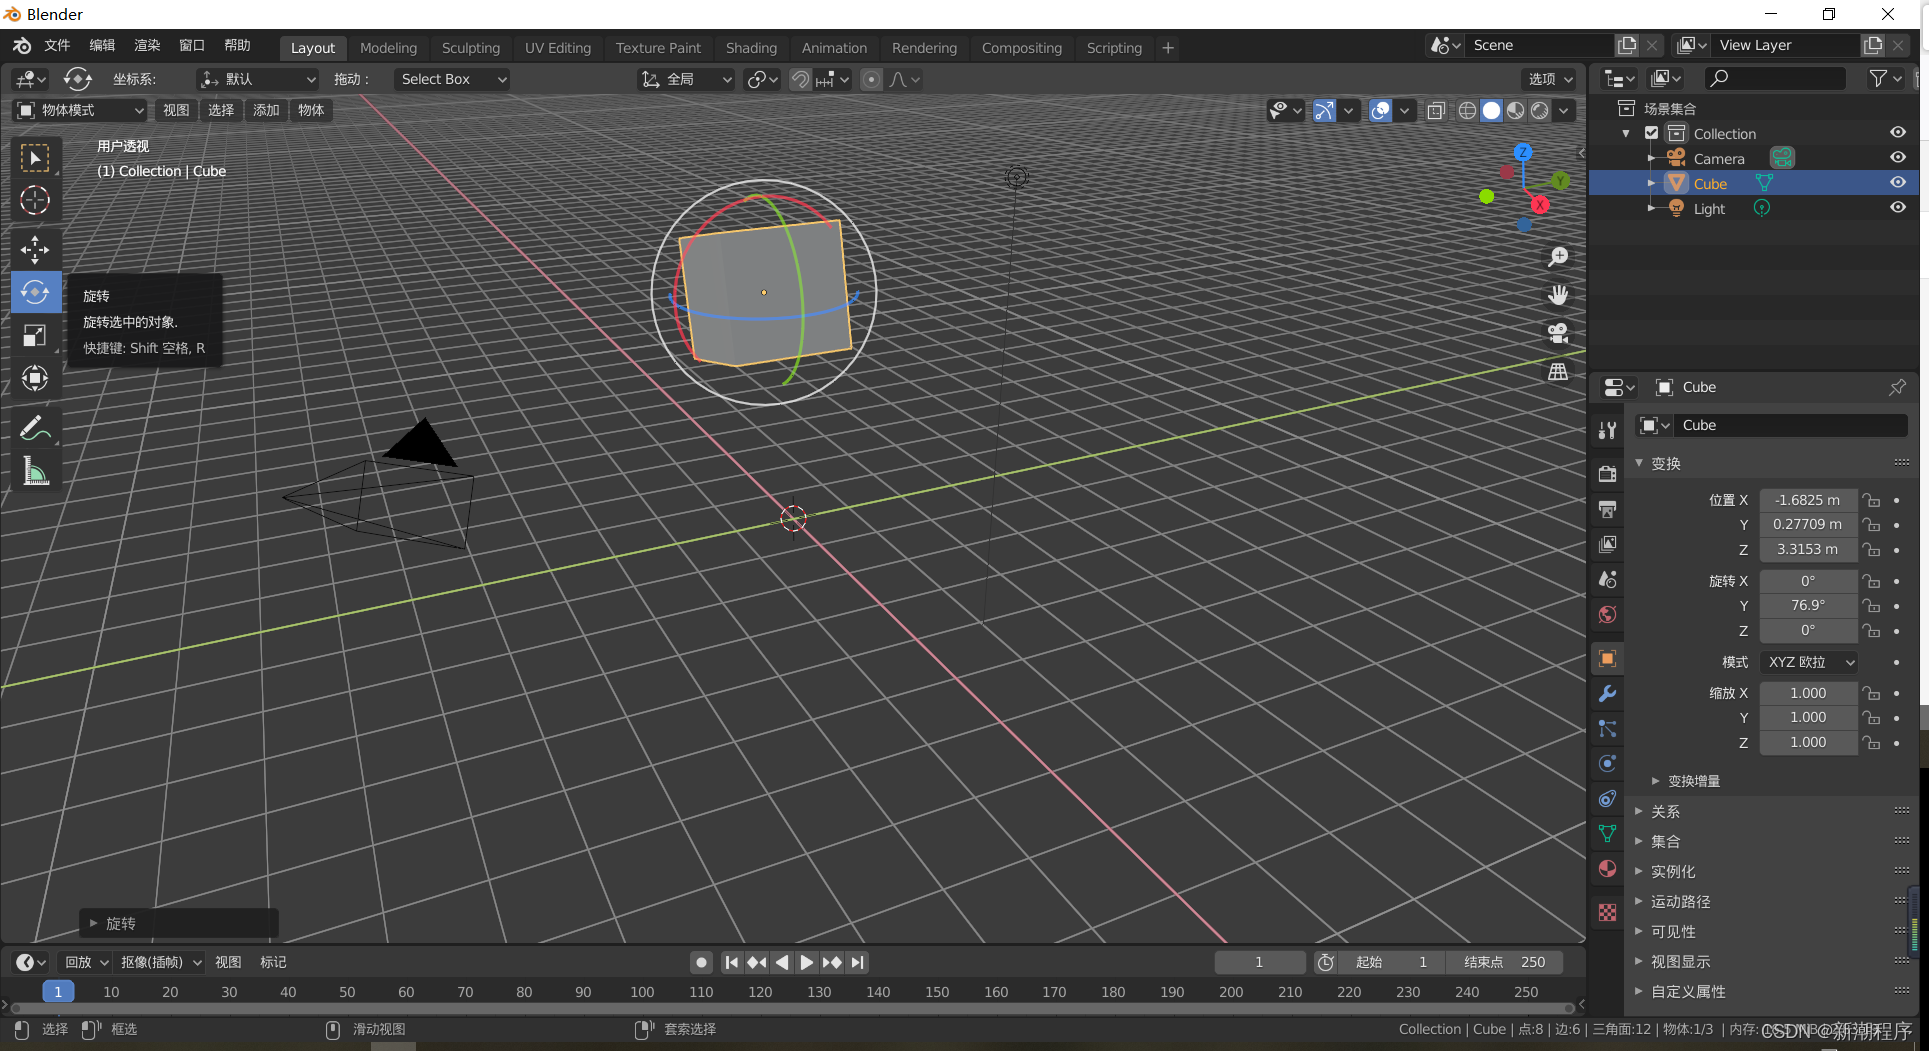Viewport: 1929px width, 1051px height.
Task: Activate the Rotate tool
Action: click(x=35, y=292)
